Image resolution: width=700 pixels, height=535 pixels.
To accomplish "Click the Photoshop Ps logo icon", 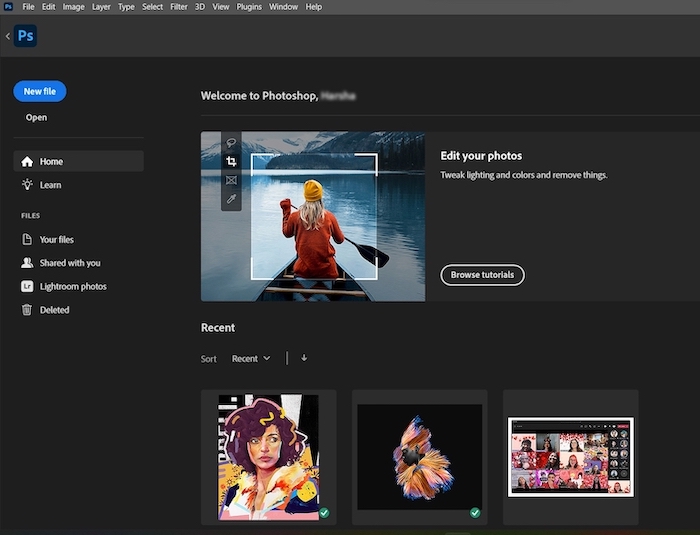I will (26, 36).
